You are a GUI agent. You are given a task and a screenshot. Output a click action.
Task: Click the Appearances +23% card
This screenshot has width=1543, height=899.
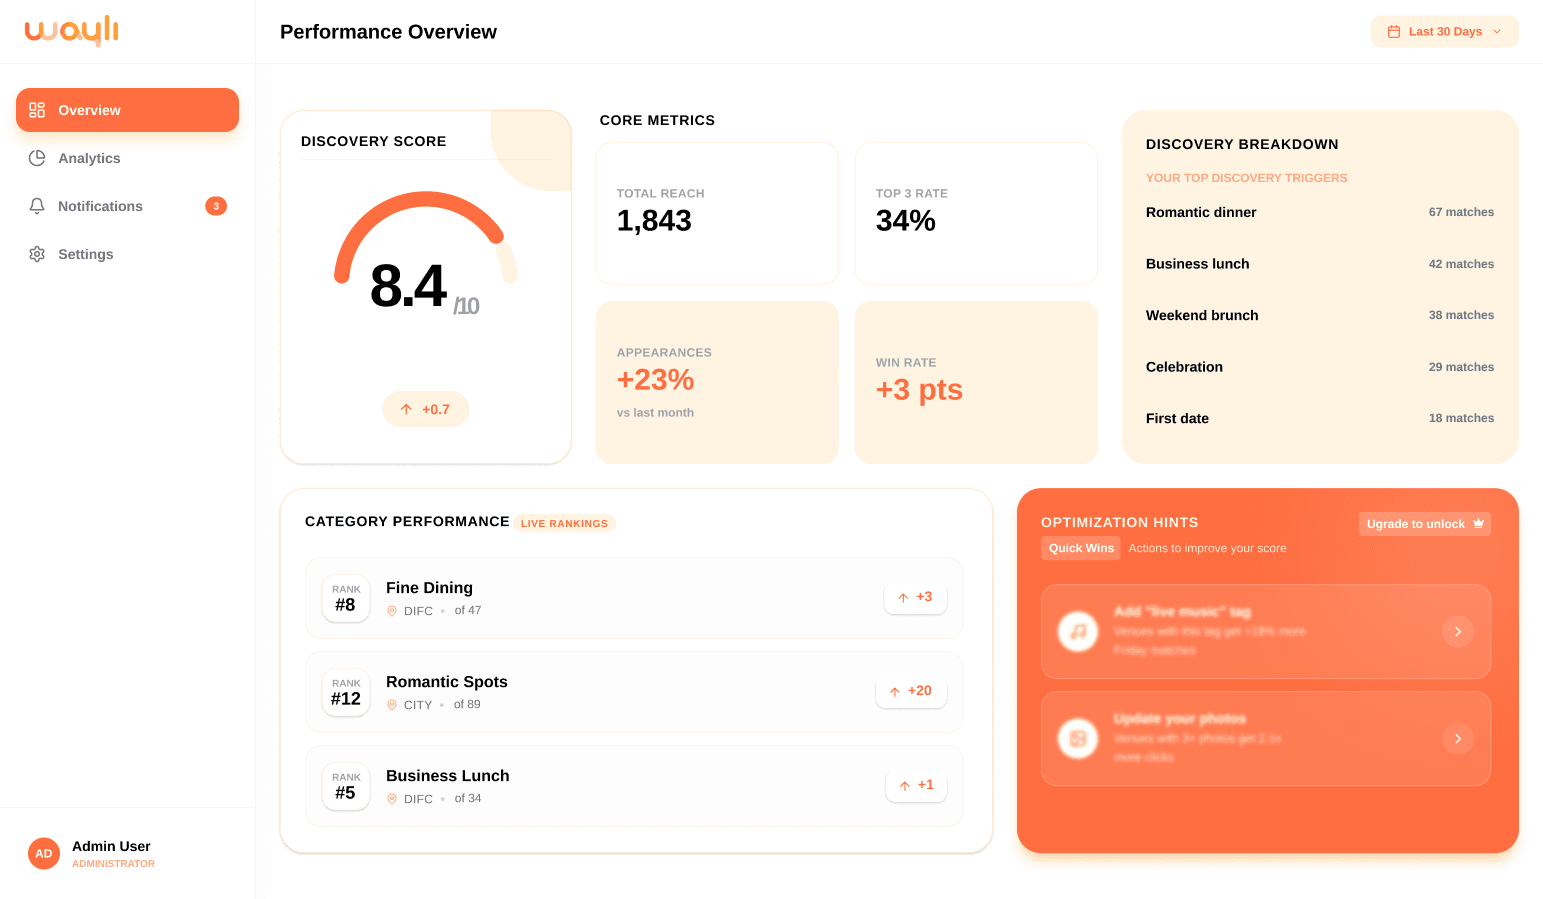pos(717,382)
